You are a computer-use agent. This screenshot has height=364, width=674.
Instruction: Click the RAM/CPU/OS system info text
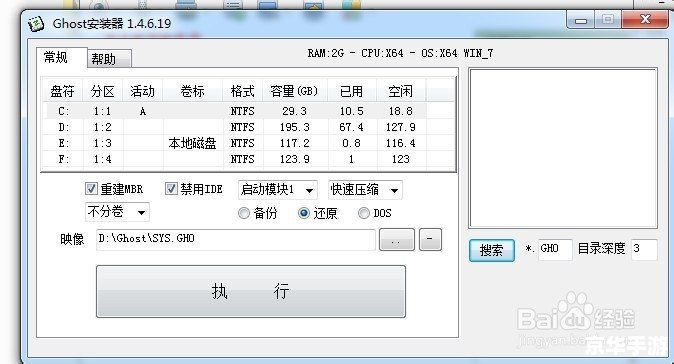400,53
